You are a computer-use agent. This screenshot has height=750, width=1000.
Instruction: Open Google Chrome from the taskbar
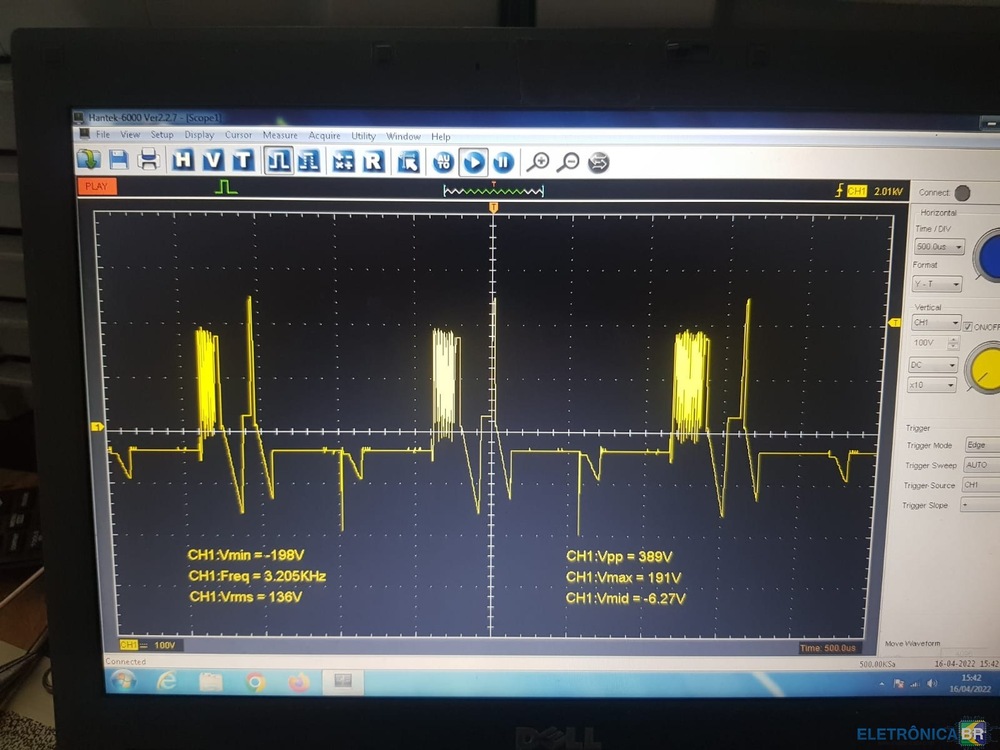click(x=255, y=682)
